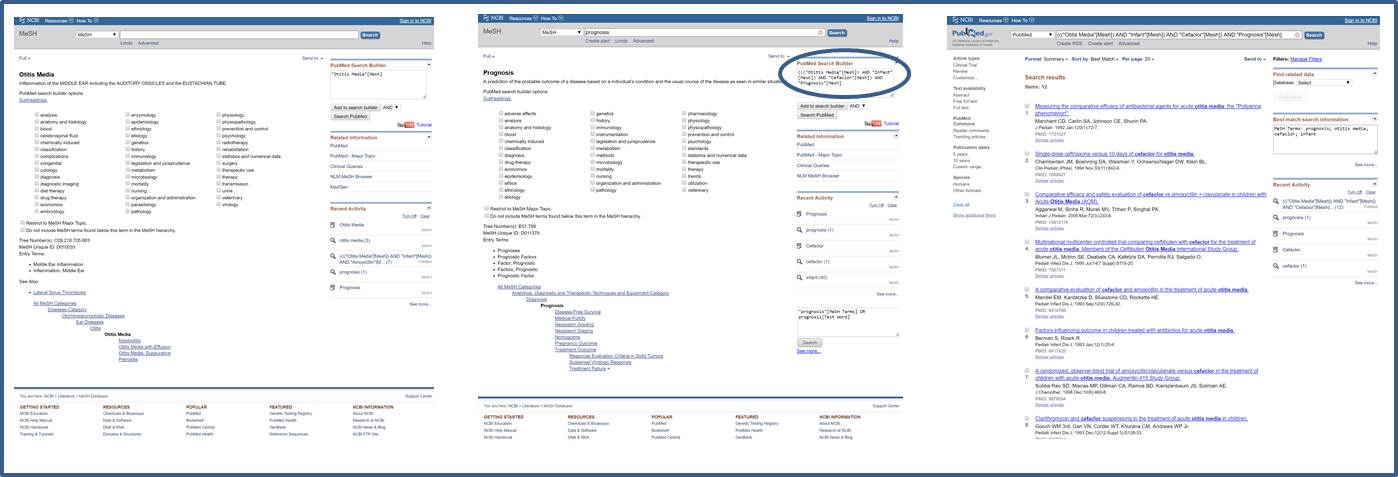Image resolution: width=1398 pixels, height=477 pixels.
Task: Select the checkbox for the first search result
Action: tap(1029, 105)
